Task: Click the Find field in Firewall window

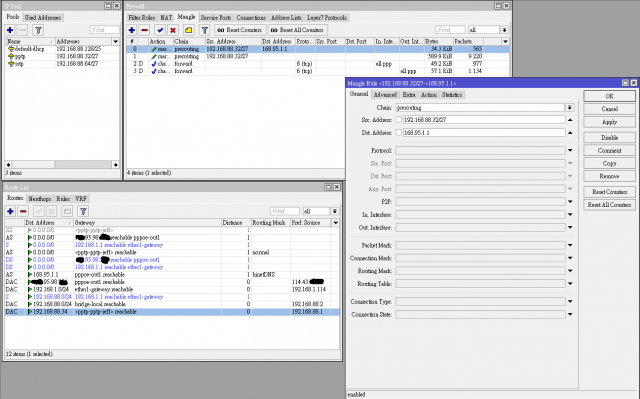Action: coord(450,30)
